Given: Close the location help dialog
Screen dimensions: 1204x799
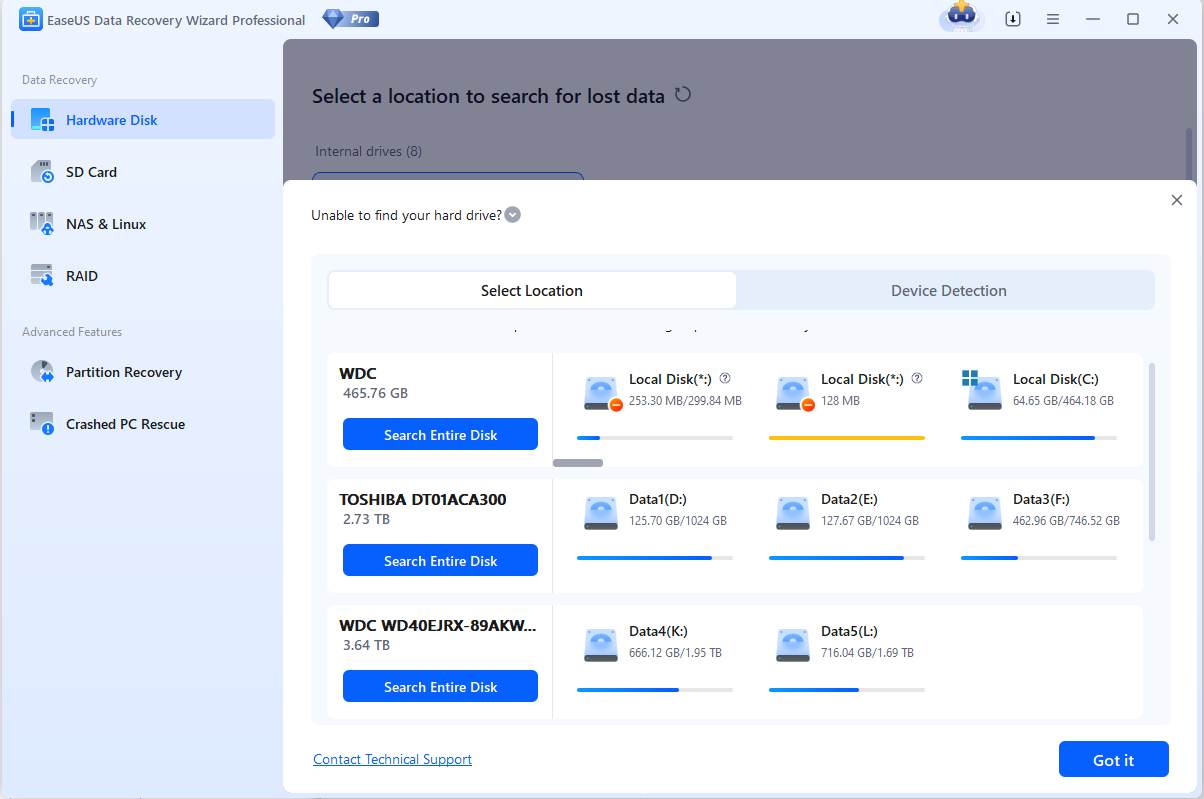Looking at the screenshot, I should 1176,200.
